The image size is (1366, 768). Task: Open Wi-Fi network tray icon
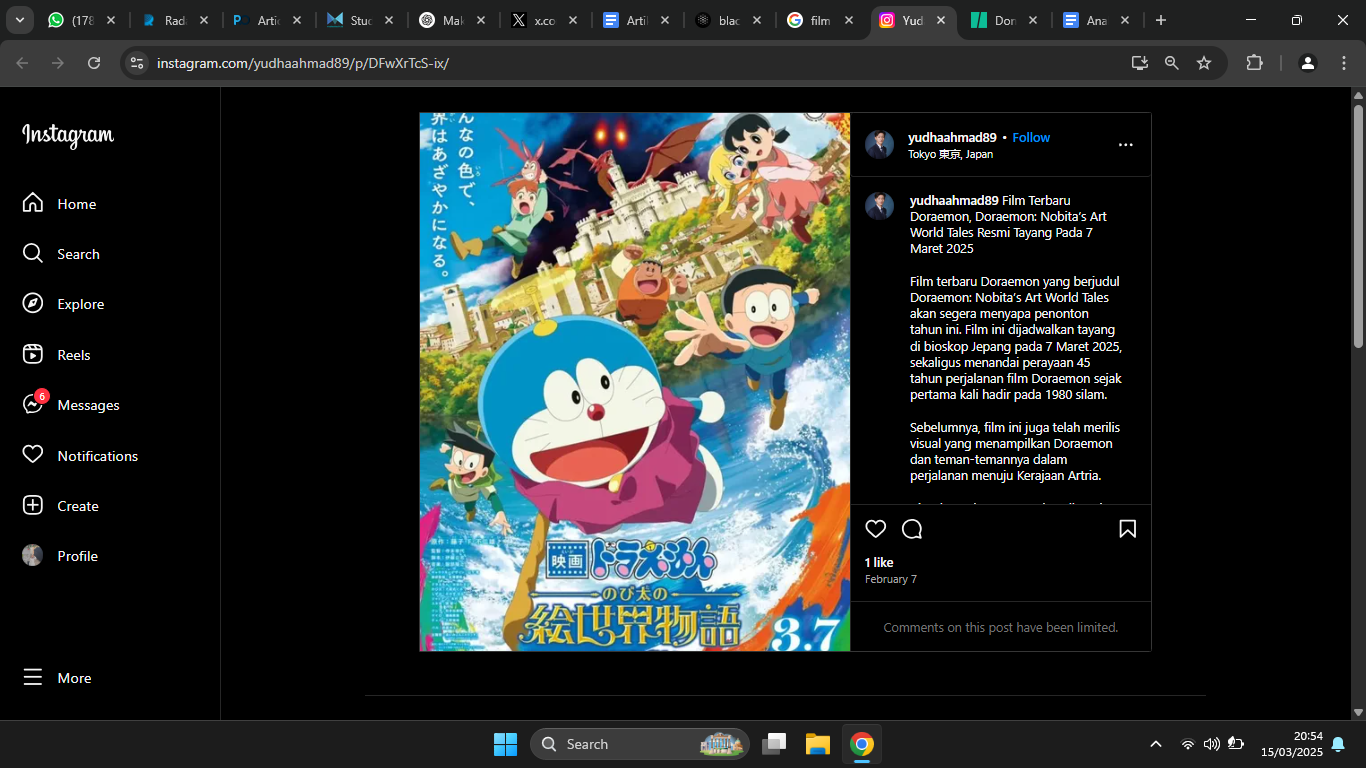[x=1188, y=744]
